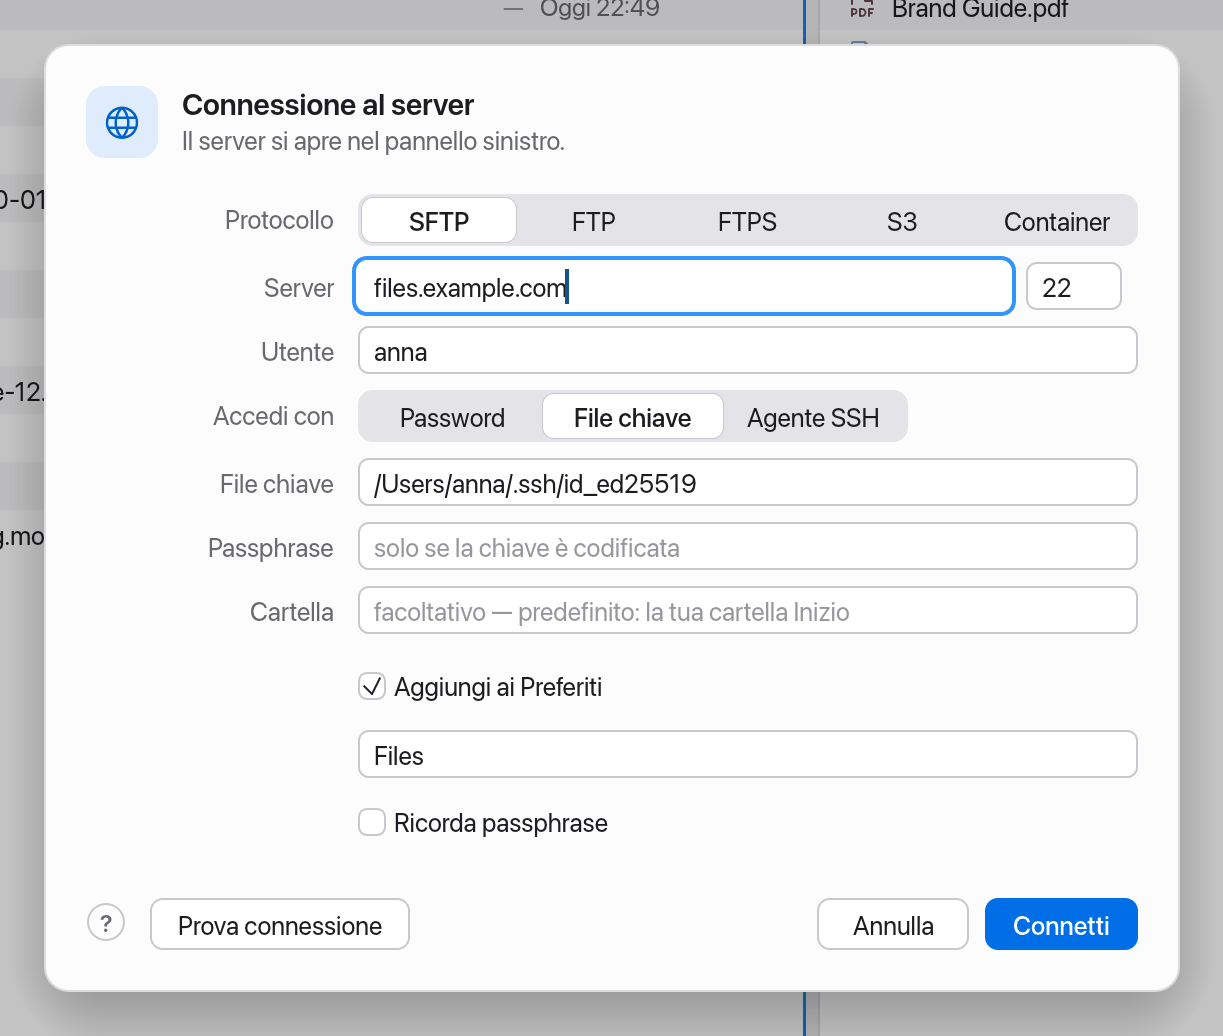The image size is (1223, 1036).
Task: Select Brand Guide.pdf in background window
Action: (980, 10)
